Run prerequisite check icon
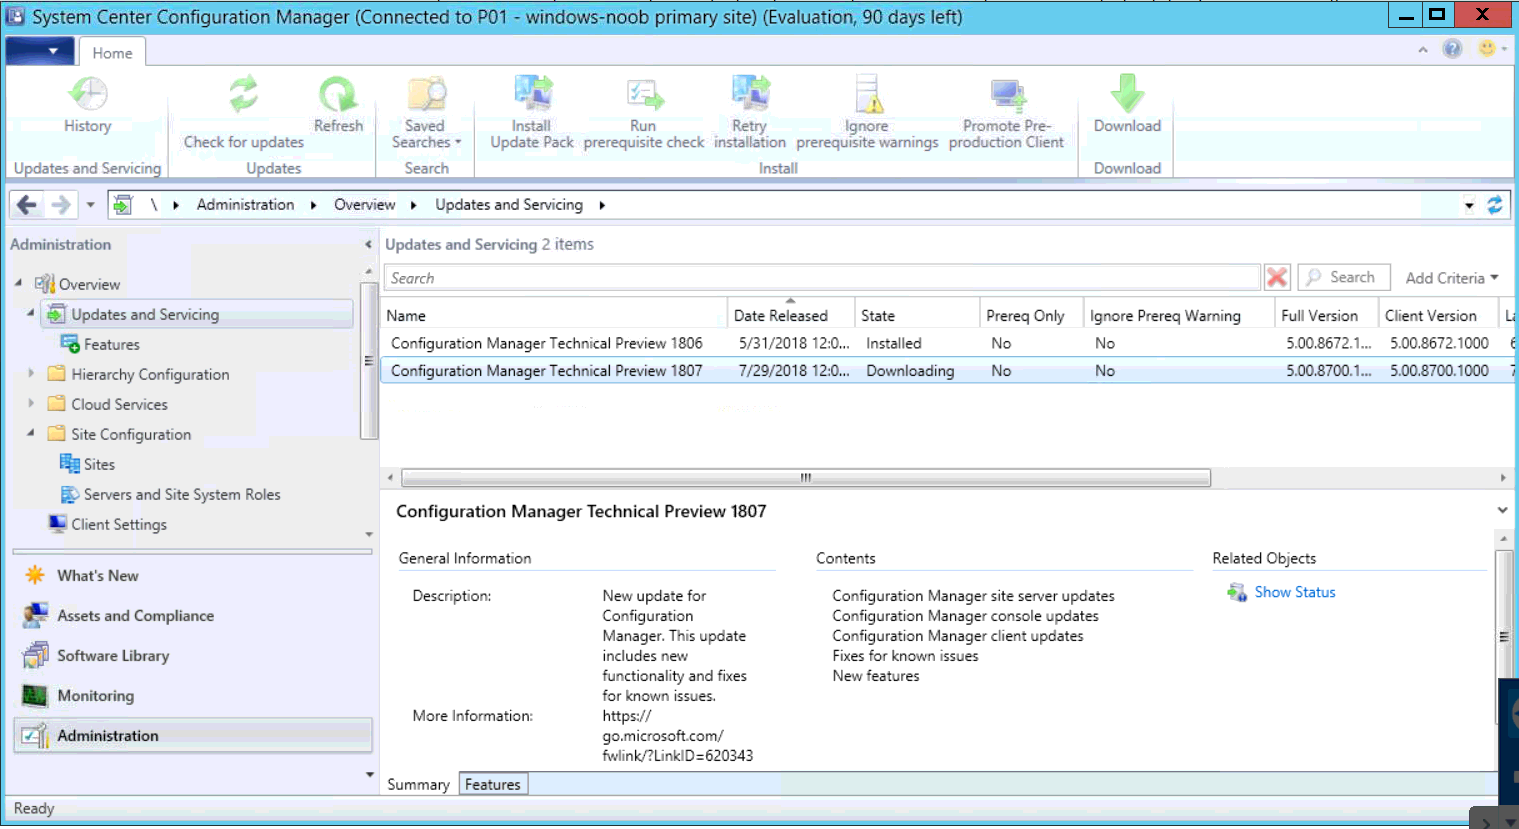 tap(644, 95)
